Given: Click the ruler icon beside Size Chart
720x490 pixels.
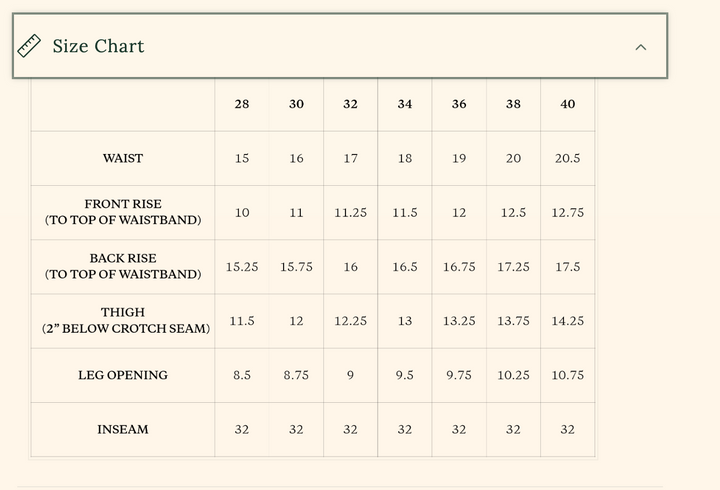Looking at the screenshot, I should click(29, 46).
